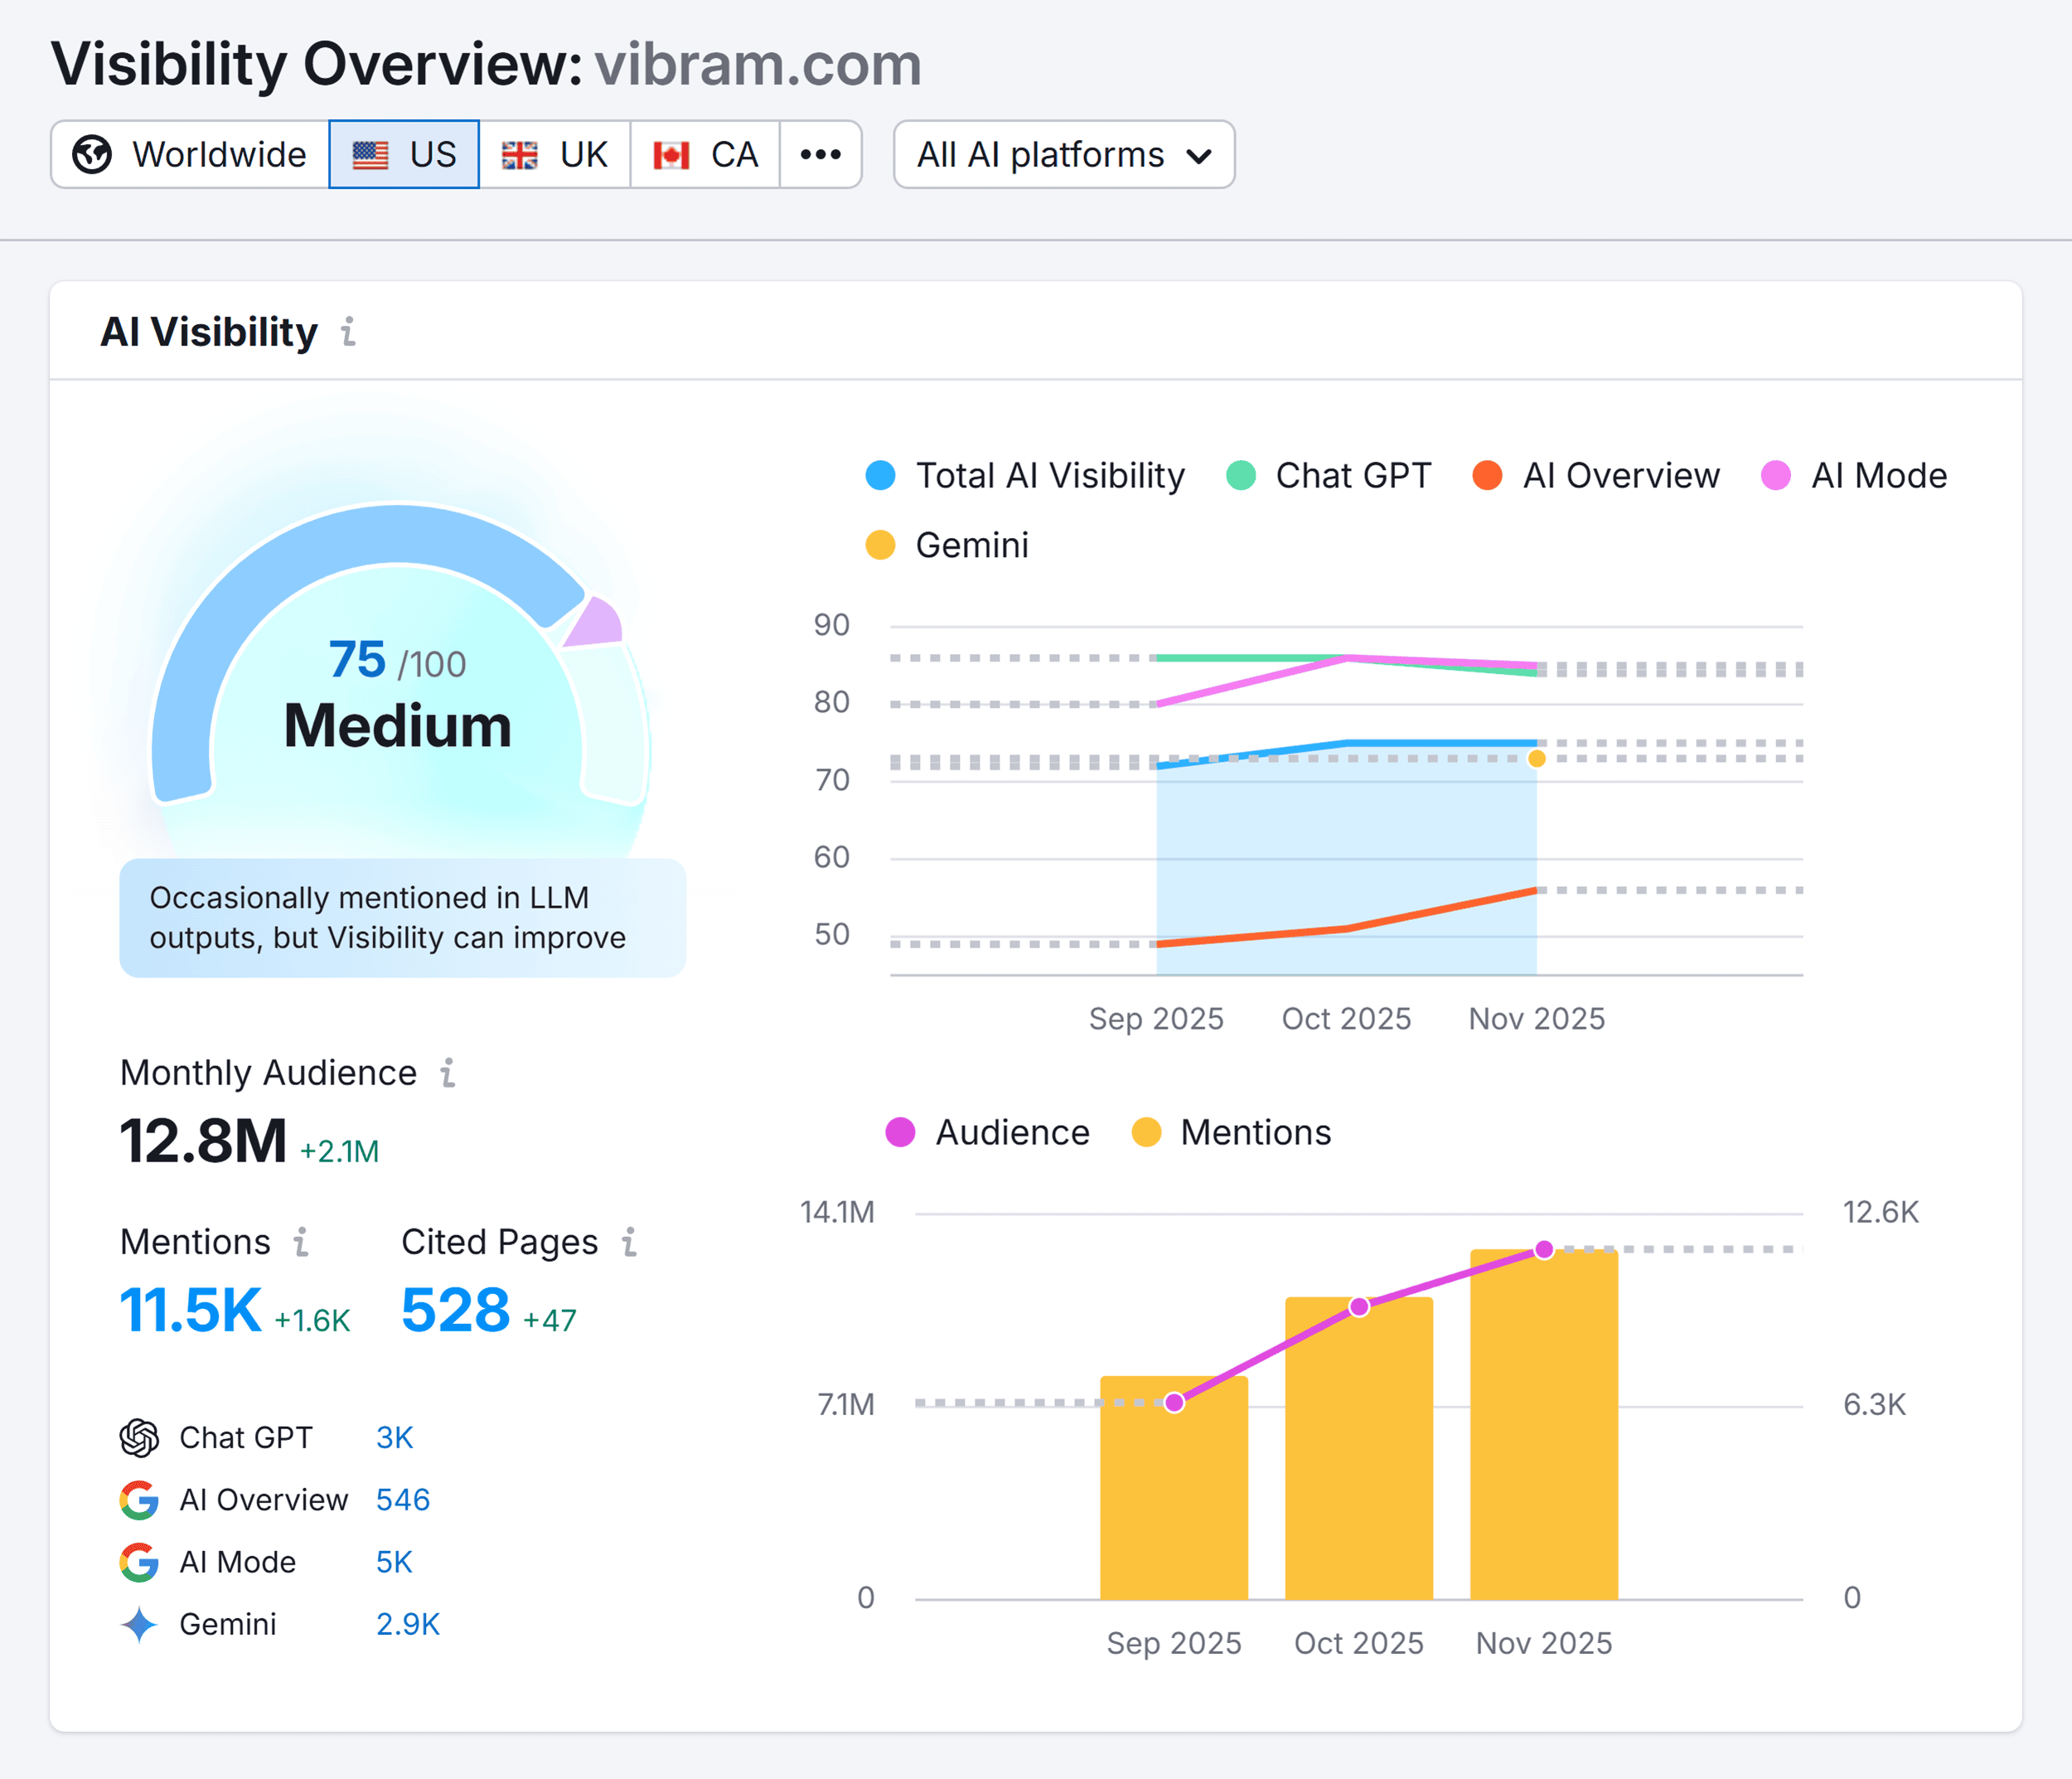Select the US location tab
Viewport: 2072px width, 1779px height.
point(404,154)
